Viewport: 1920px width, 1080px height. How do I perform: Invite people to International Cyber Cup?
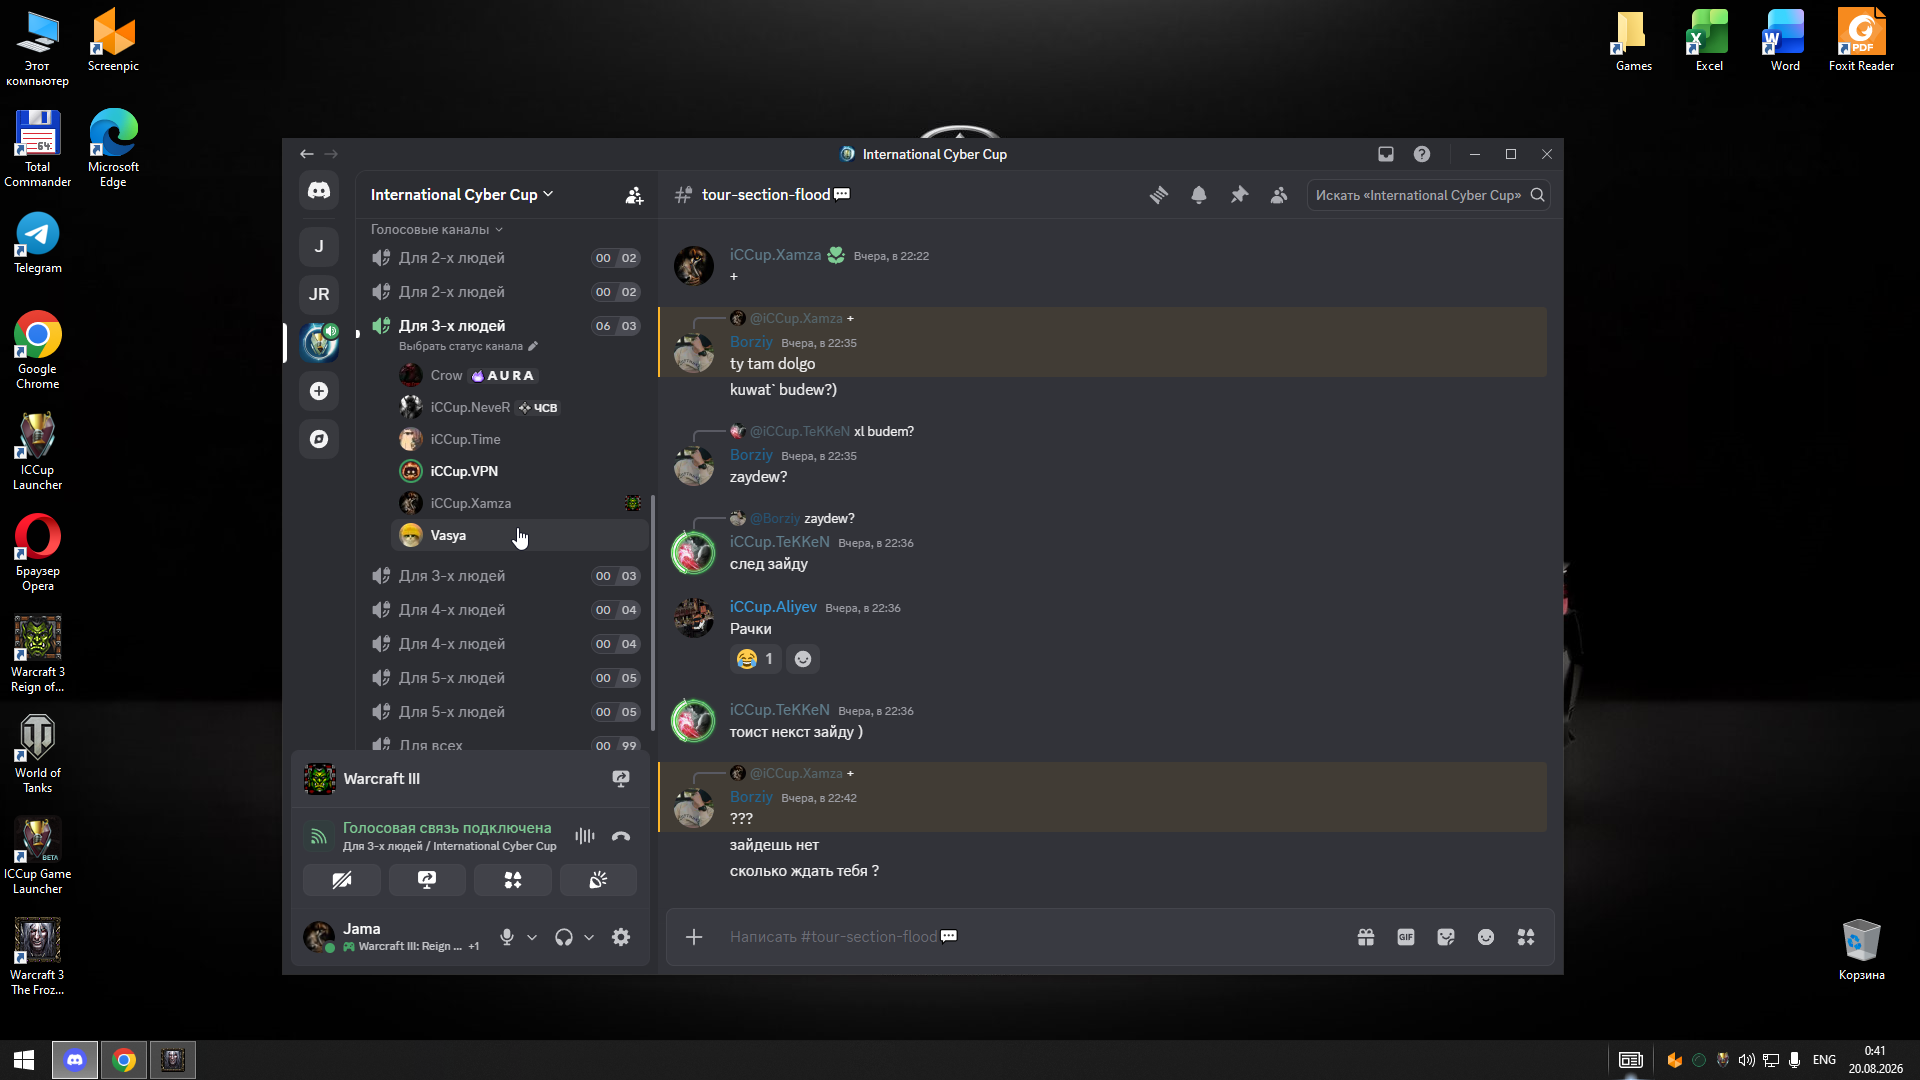click(634, 195)
